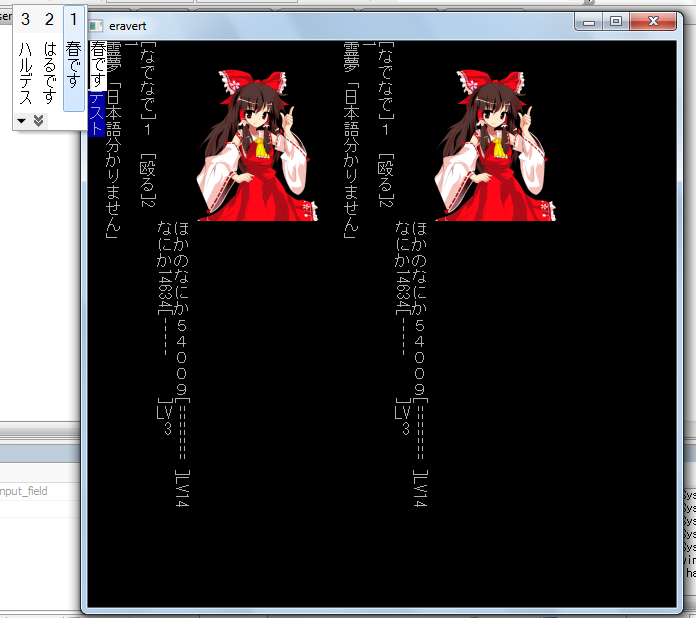Click the left LV4 gauge bar
The height and width of the screenshot is (618, 696).
point(181,440)
